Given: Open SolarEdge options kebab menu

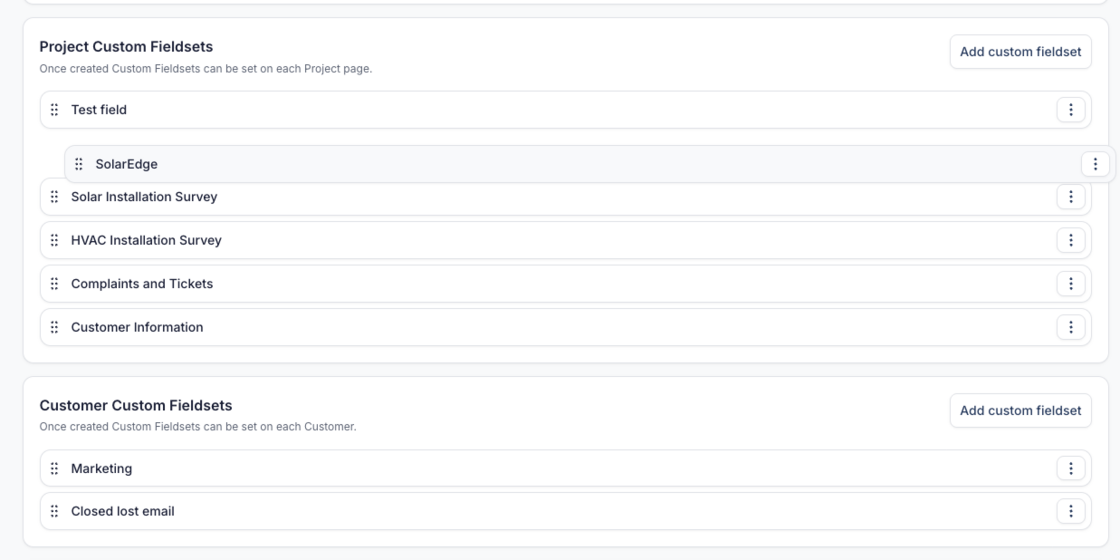Looking at the screenshot, I should tap(1095, 164).
